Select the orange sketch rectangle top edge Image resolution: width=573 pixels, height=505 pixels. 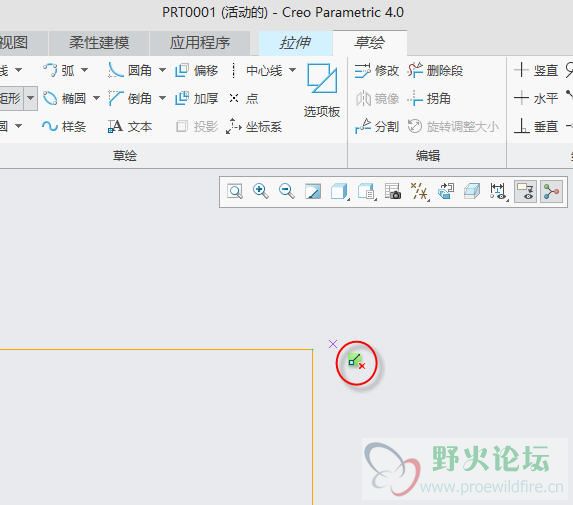coord(156,350)
